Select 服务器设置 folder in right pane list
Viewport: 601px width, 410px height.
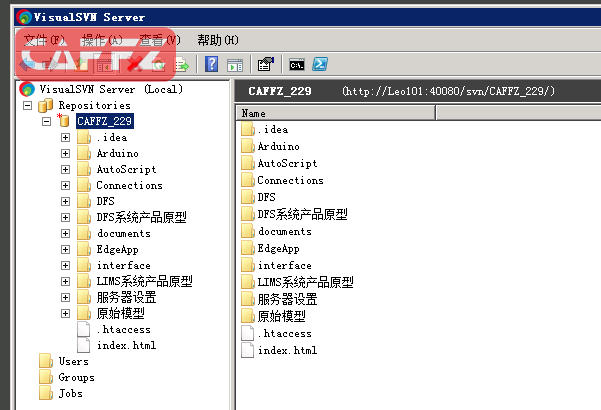287,299
